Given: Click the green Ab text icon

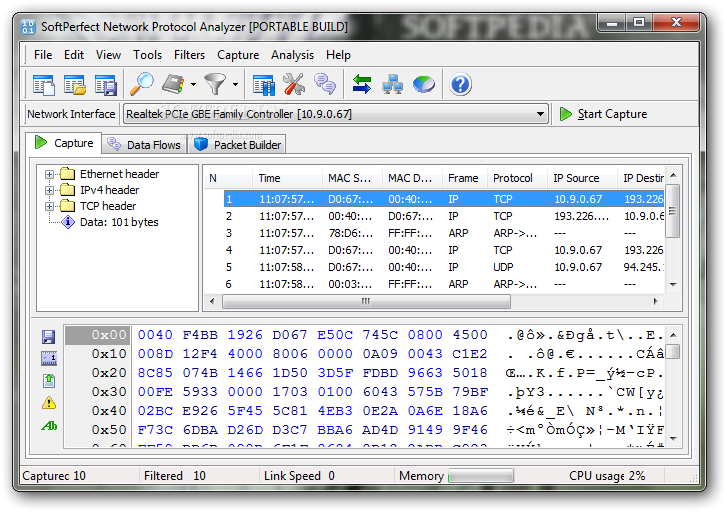Looking at the screenshot, I should pyautogui.click(x=49, y=425).
